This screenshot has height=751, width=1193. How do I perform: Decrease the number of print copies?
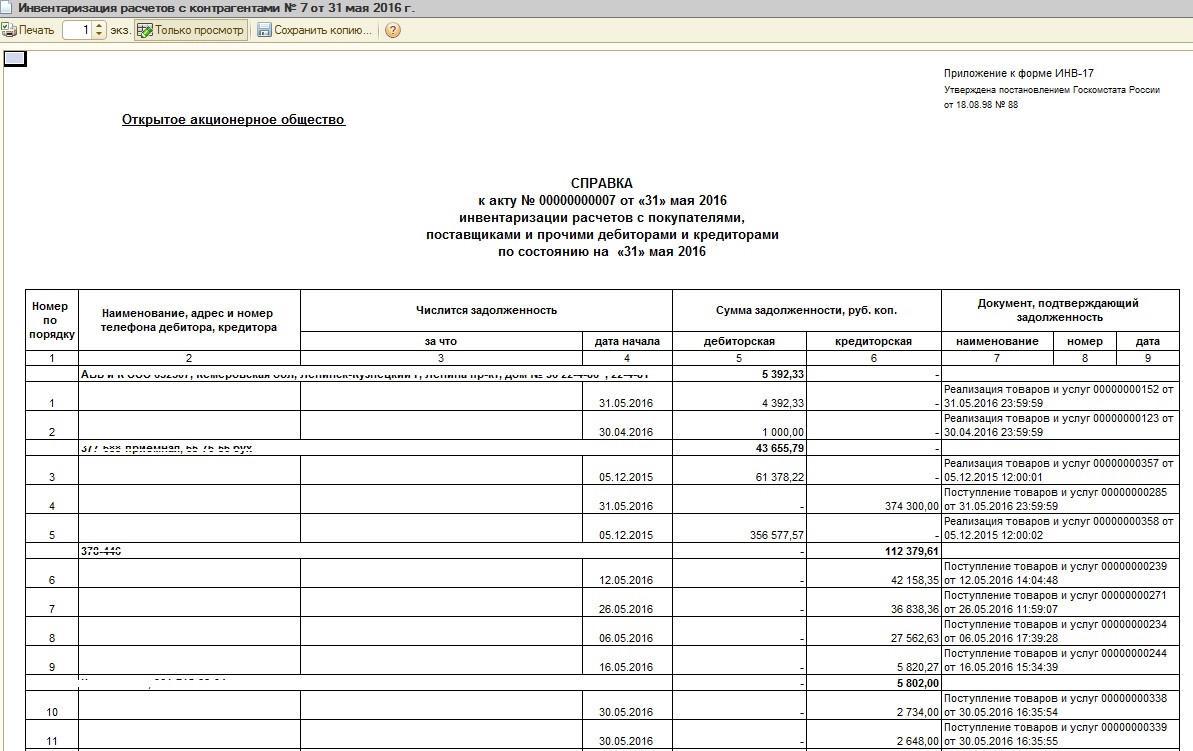tap(99, 35)
